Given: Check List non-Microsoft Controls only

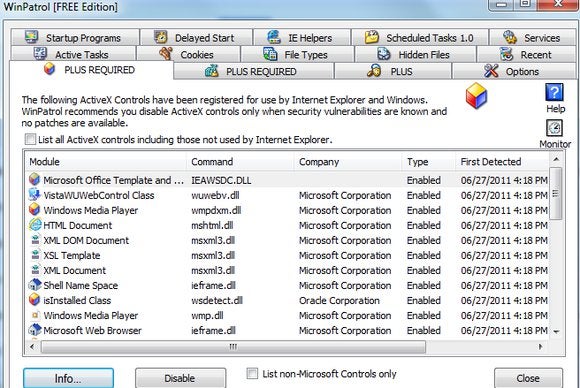Looking at the screenshot, I should [x=252, y=373].
